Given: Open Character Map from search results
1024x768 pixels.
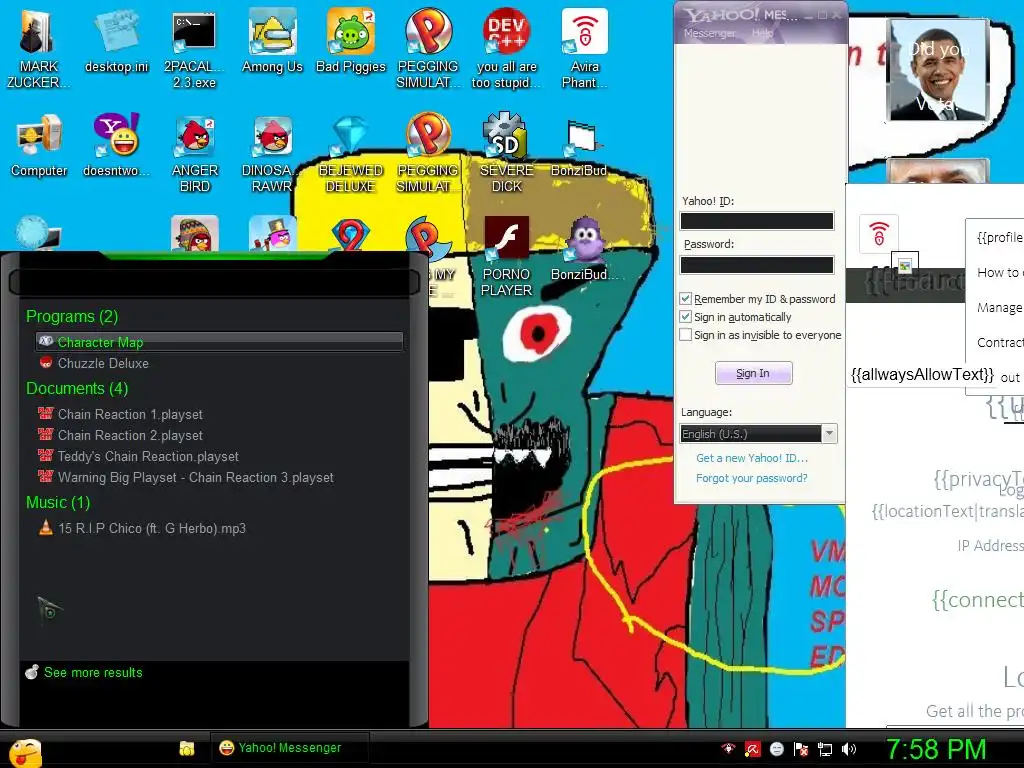Looking at the screenshot, I should 219,342.
